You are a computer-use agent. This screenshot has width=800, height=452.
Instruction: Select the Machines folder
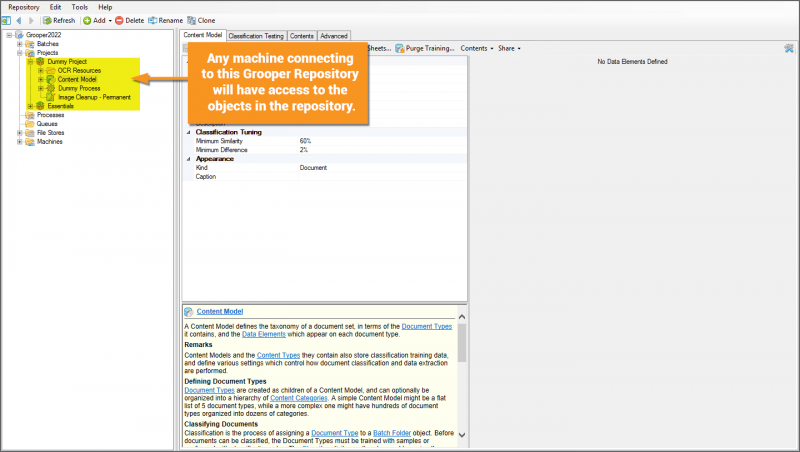49,142
